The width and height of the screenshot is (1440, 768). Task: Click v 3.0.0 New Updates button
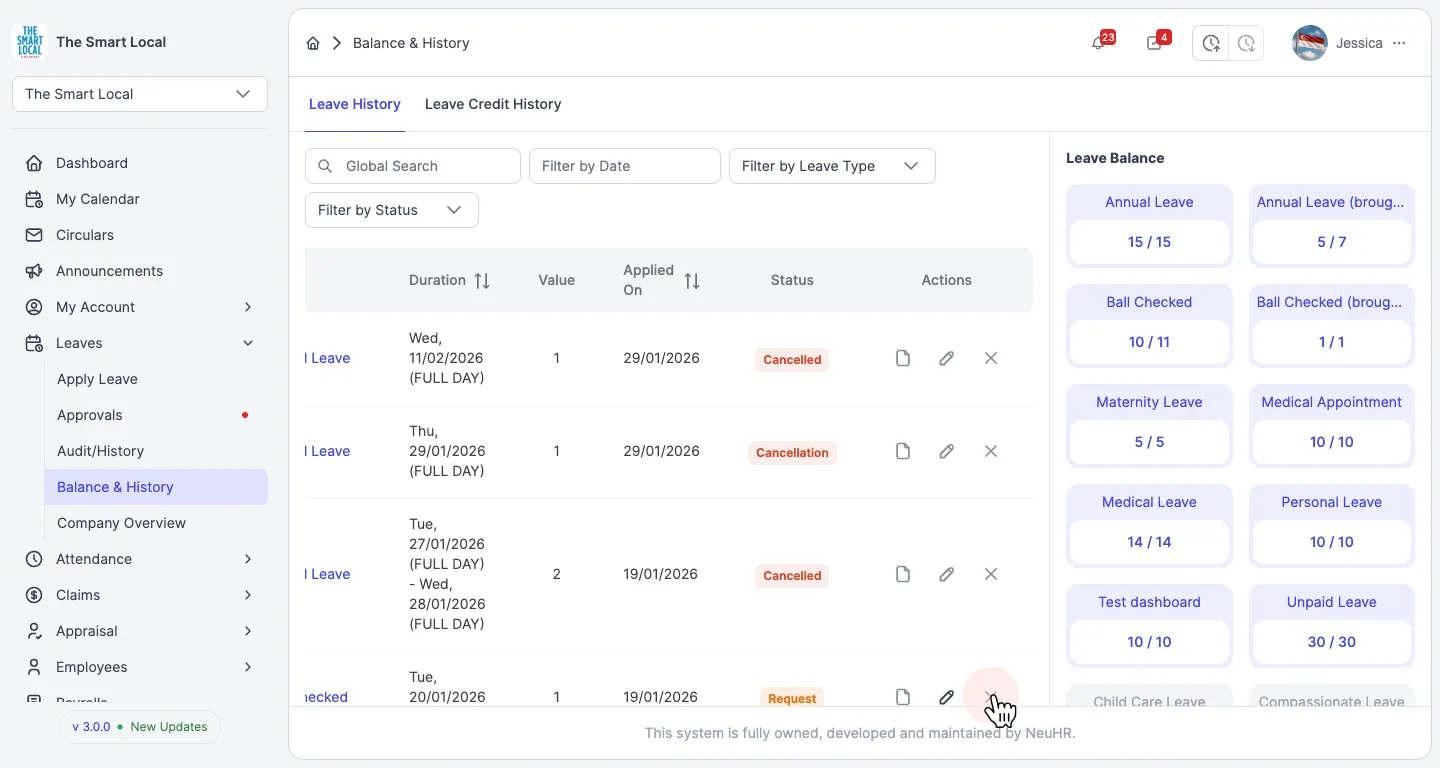(x=140, y=727)
